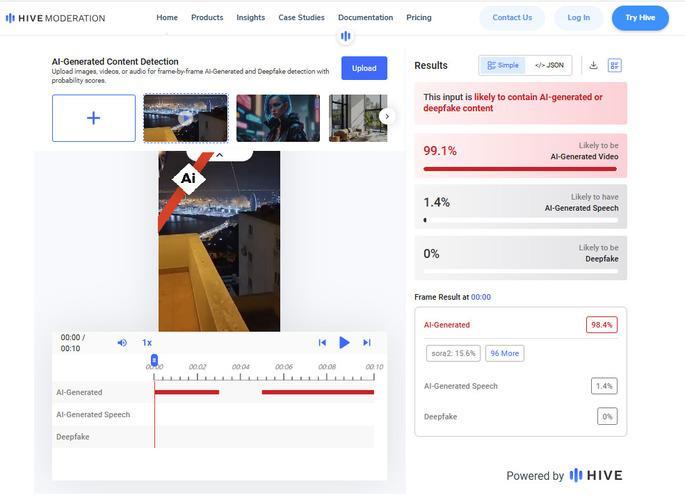Expand the '96 More' model list
The height and width of the screenshot is (500, 685).
[x=504, y=353]
